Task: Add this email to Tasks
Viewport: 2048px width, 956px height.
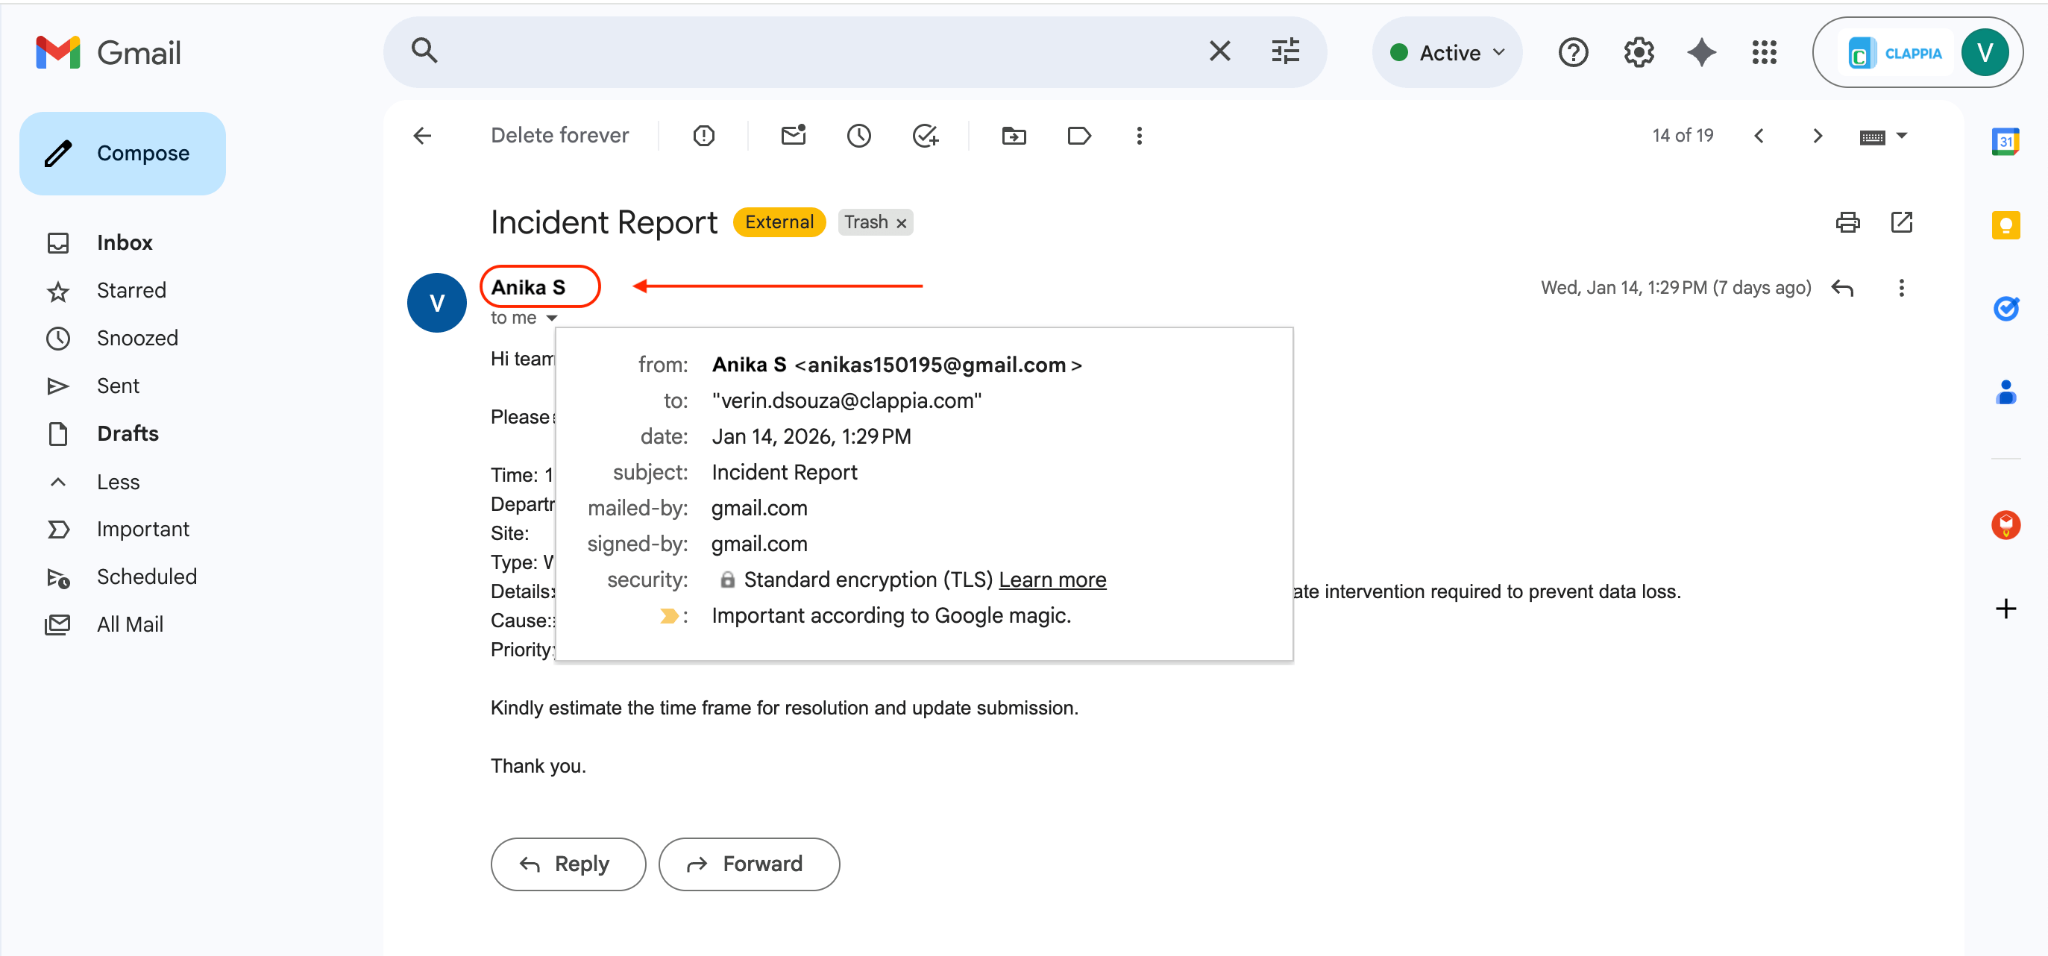Action: (x=925, y=135)
